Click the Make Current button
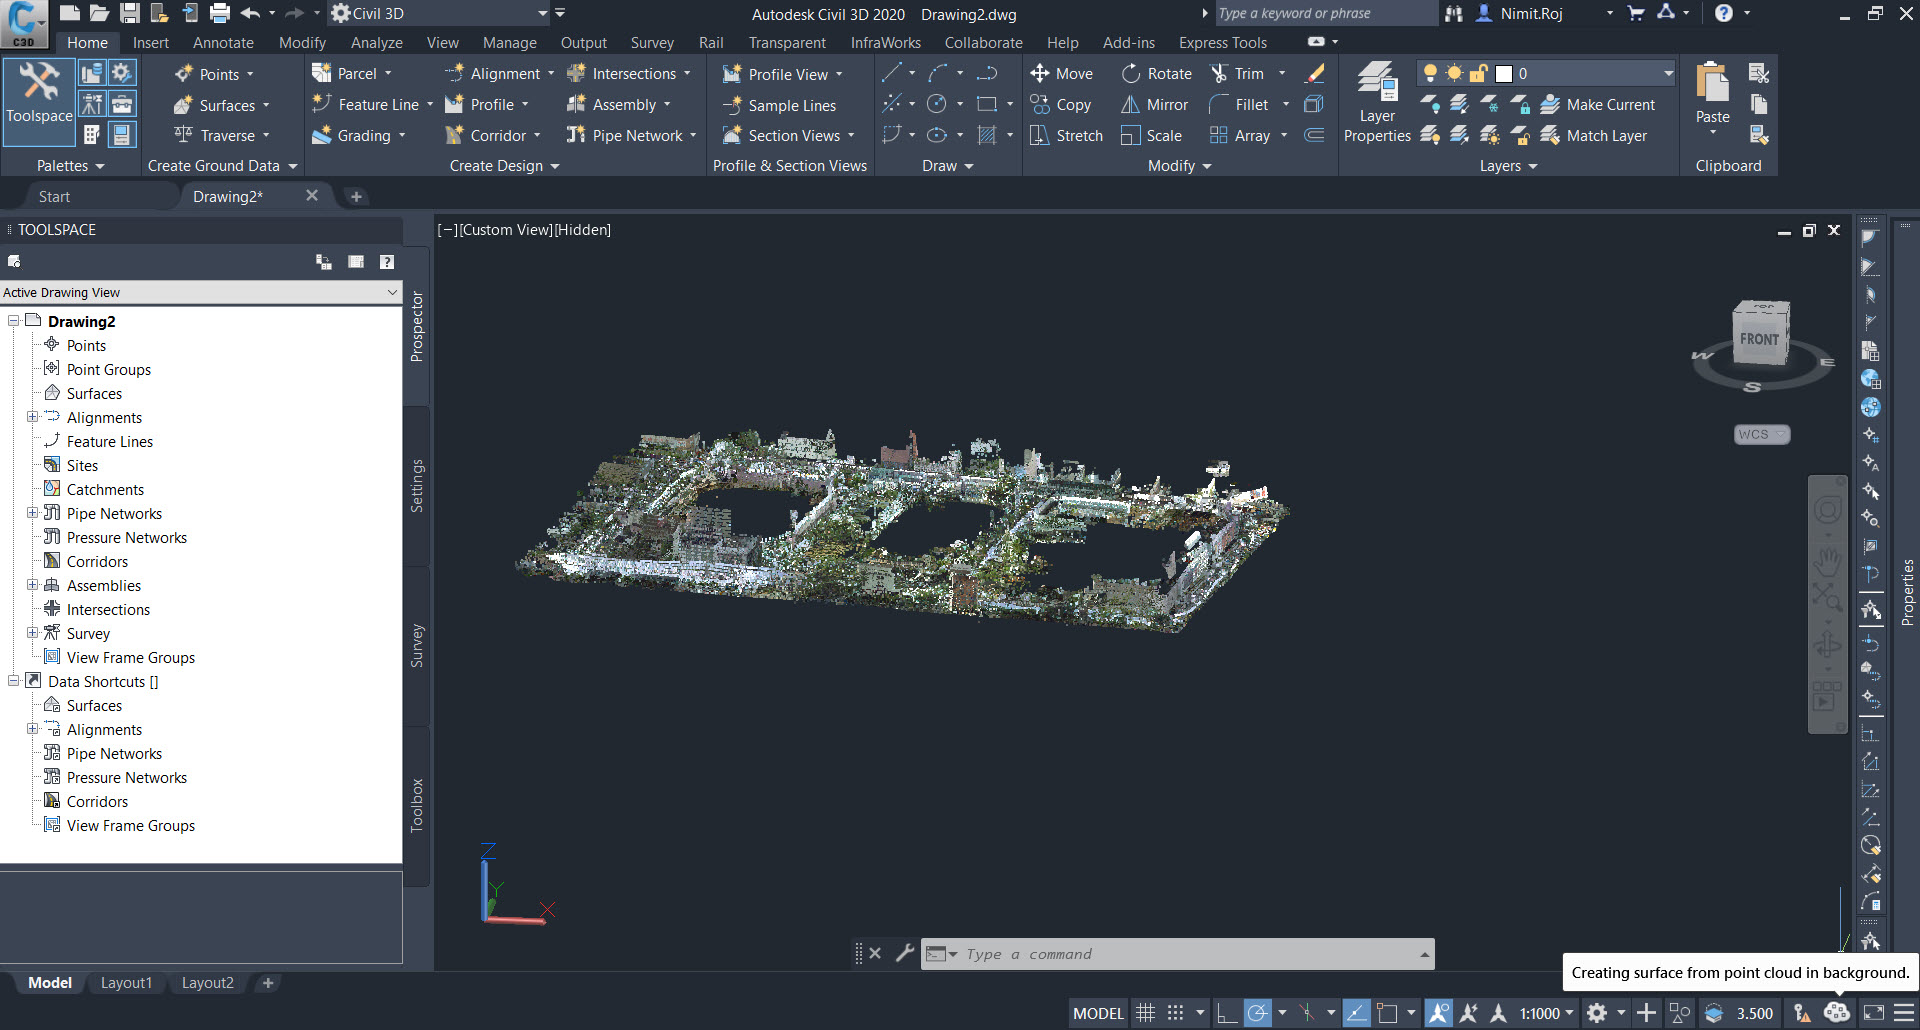The width and height of the screenshot is (1920, 1030). [1600, 103]
